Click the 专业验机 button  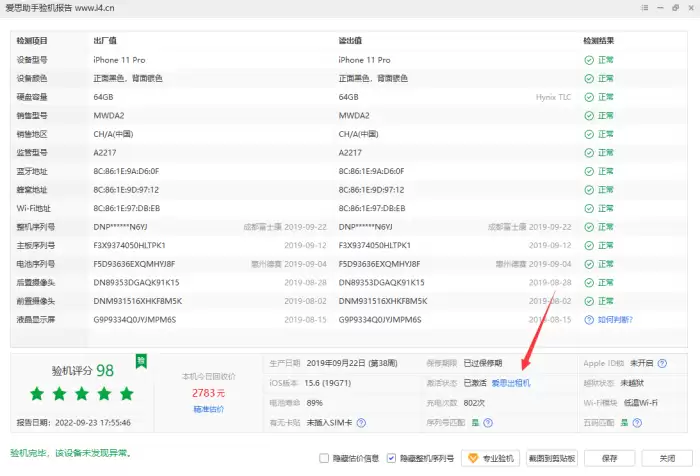(x=490, y=458)
